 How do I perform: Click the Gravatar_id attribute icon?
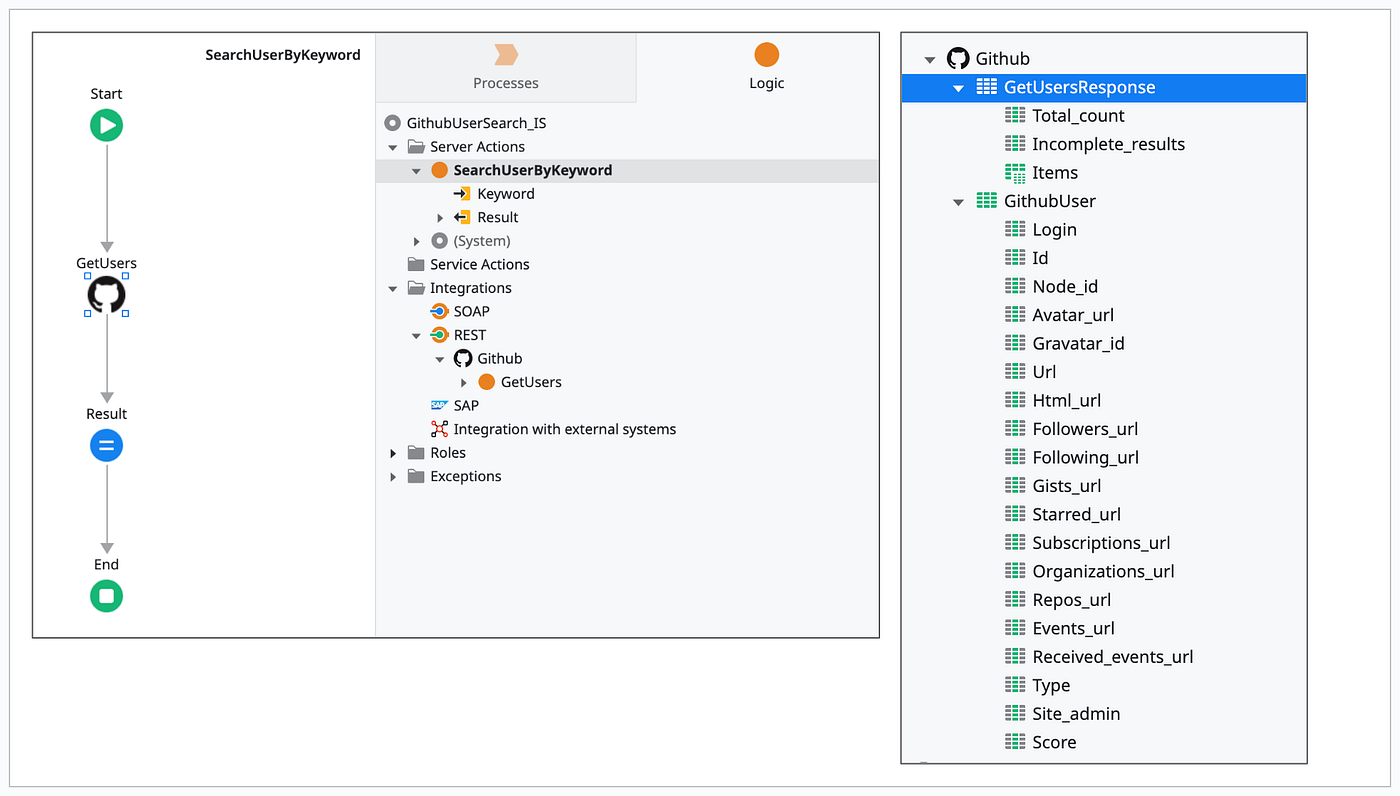point(1015,343)
